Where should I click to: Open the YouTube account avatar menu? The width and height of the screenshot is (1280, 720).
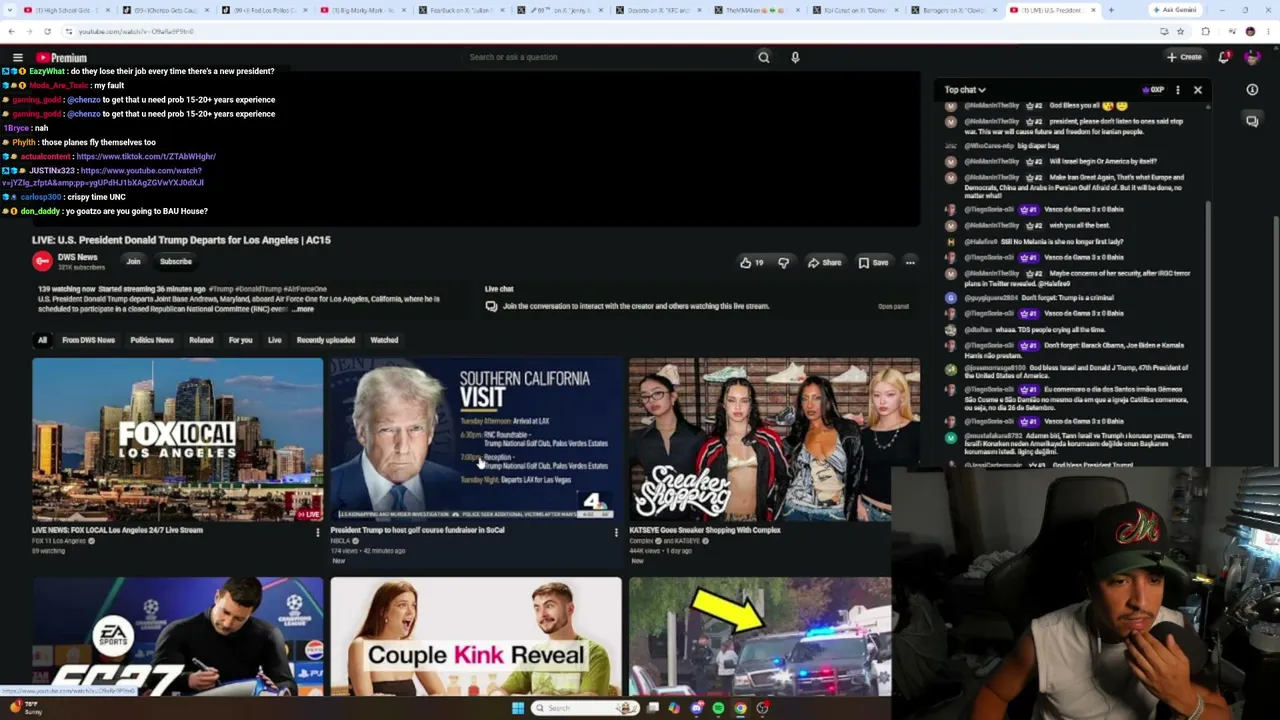(1252, 57)
